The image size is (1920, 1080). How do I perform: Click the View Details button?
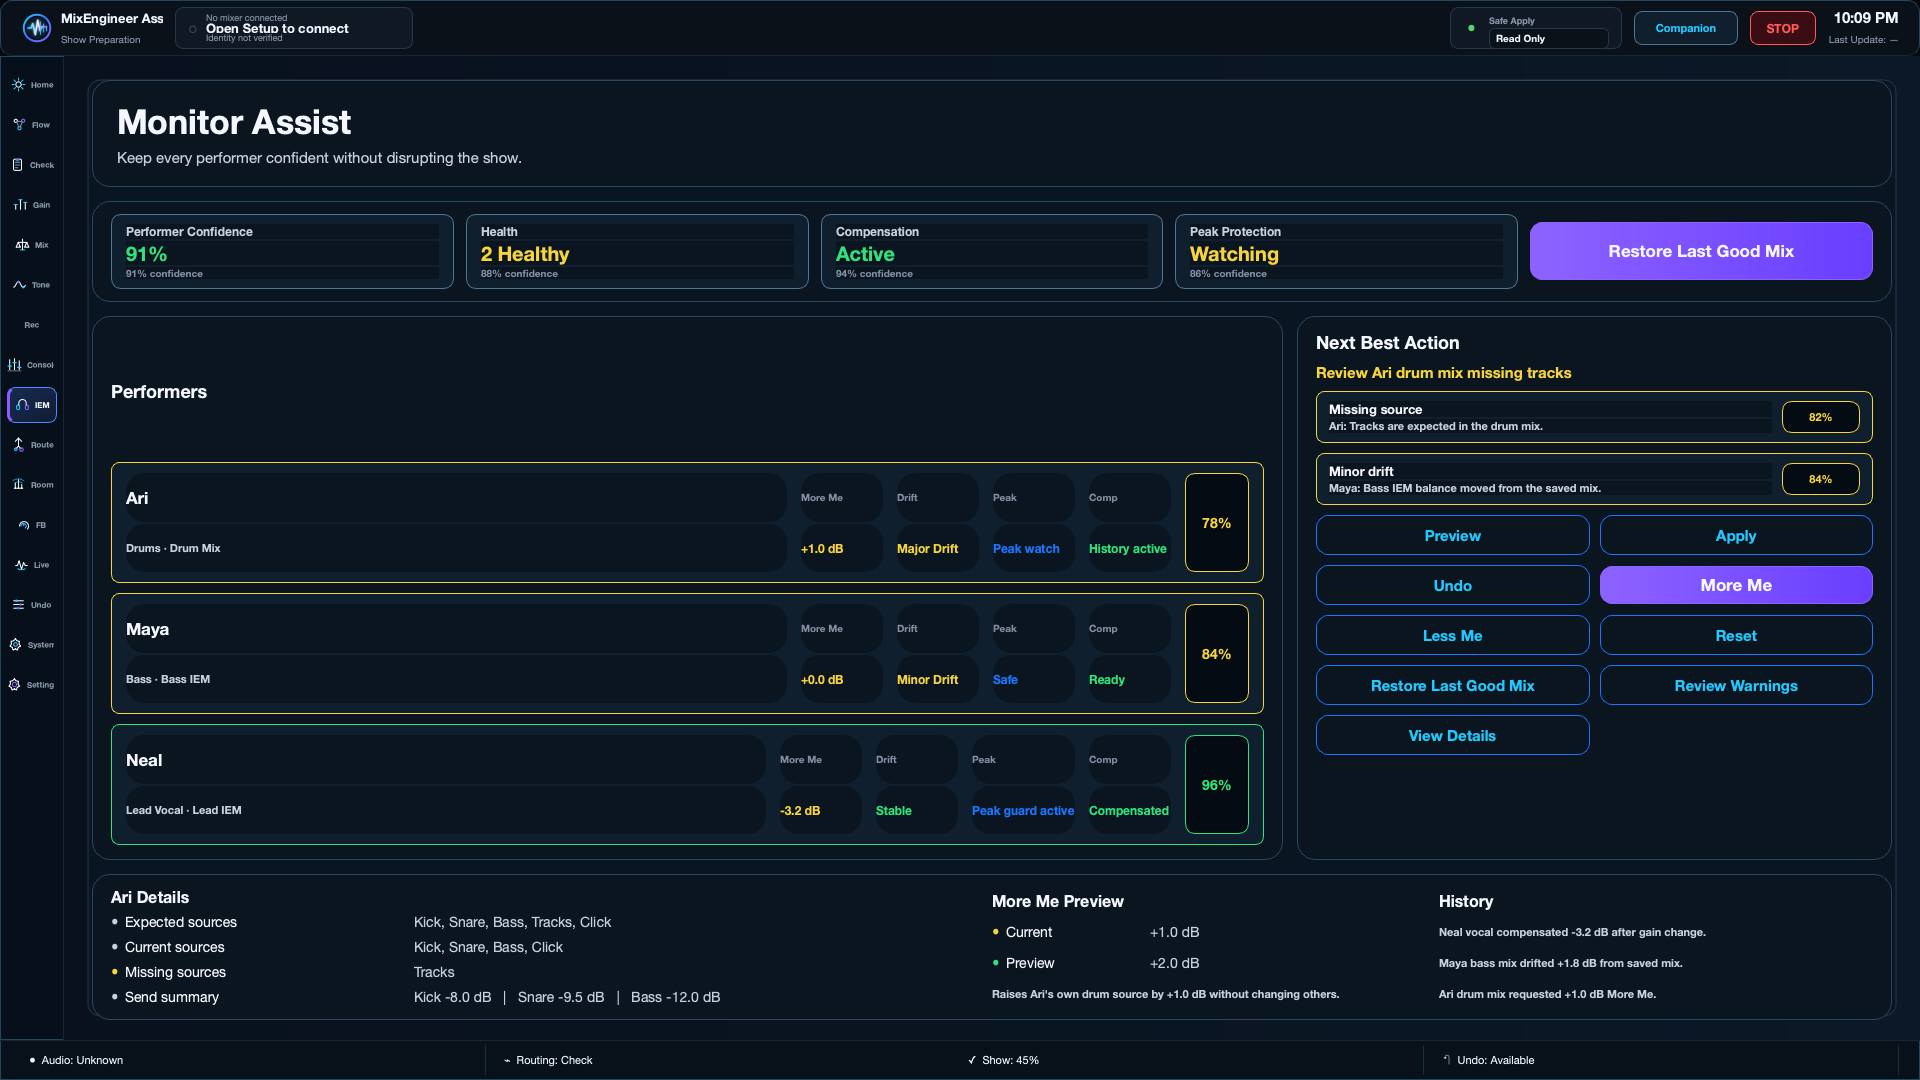pos(1452,735)
